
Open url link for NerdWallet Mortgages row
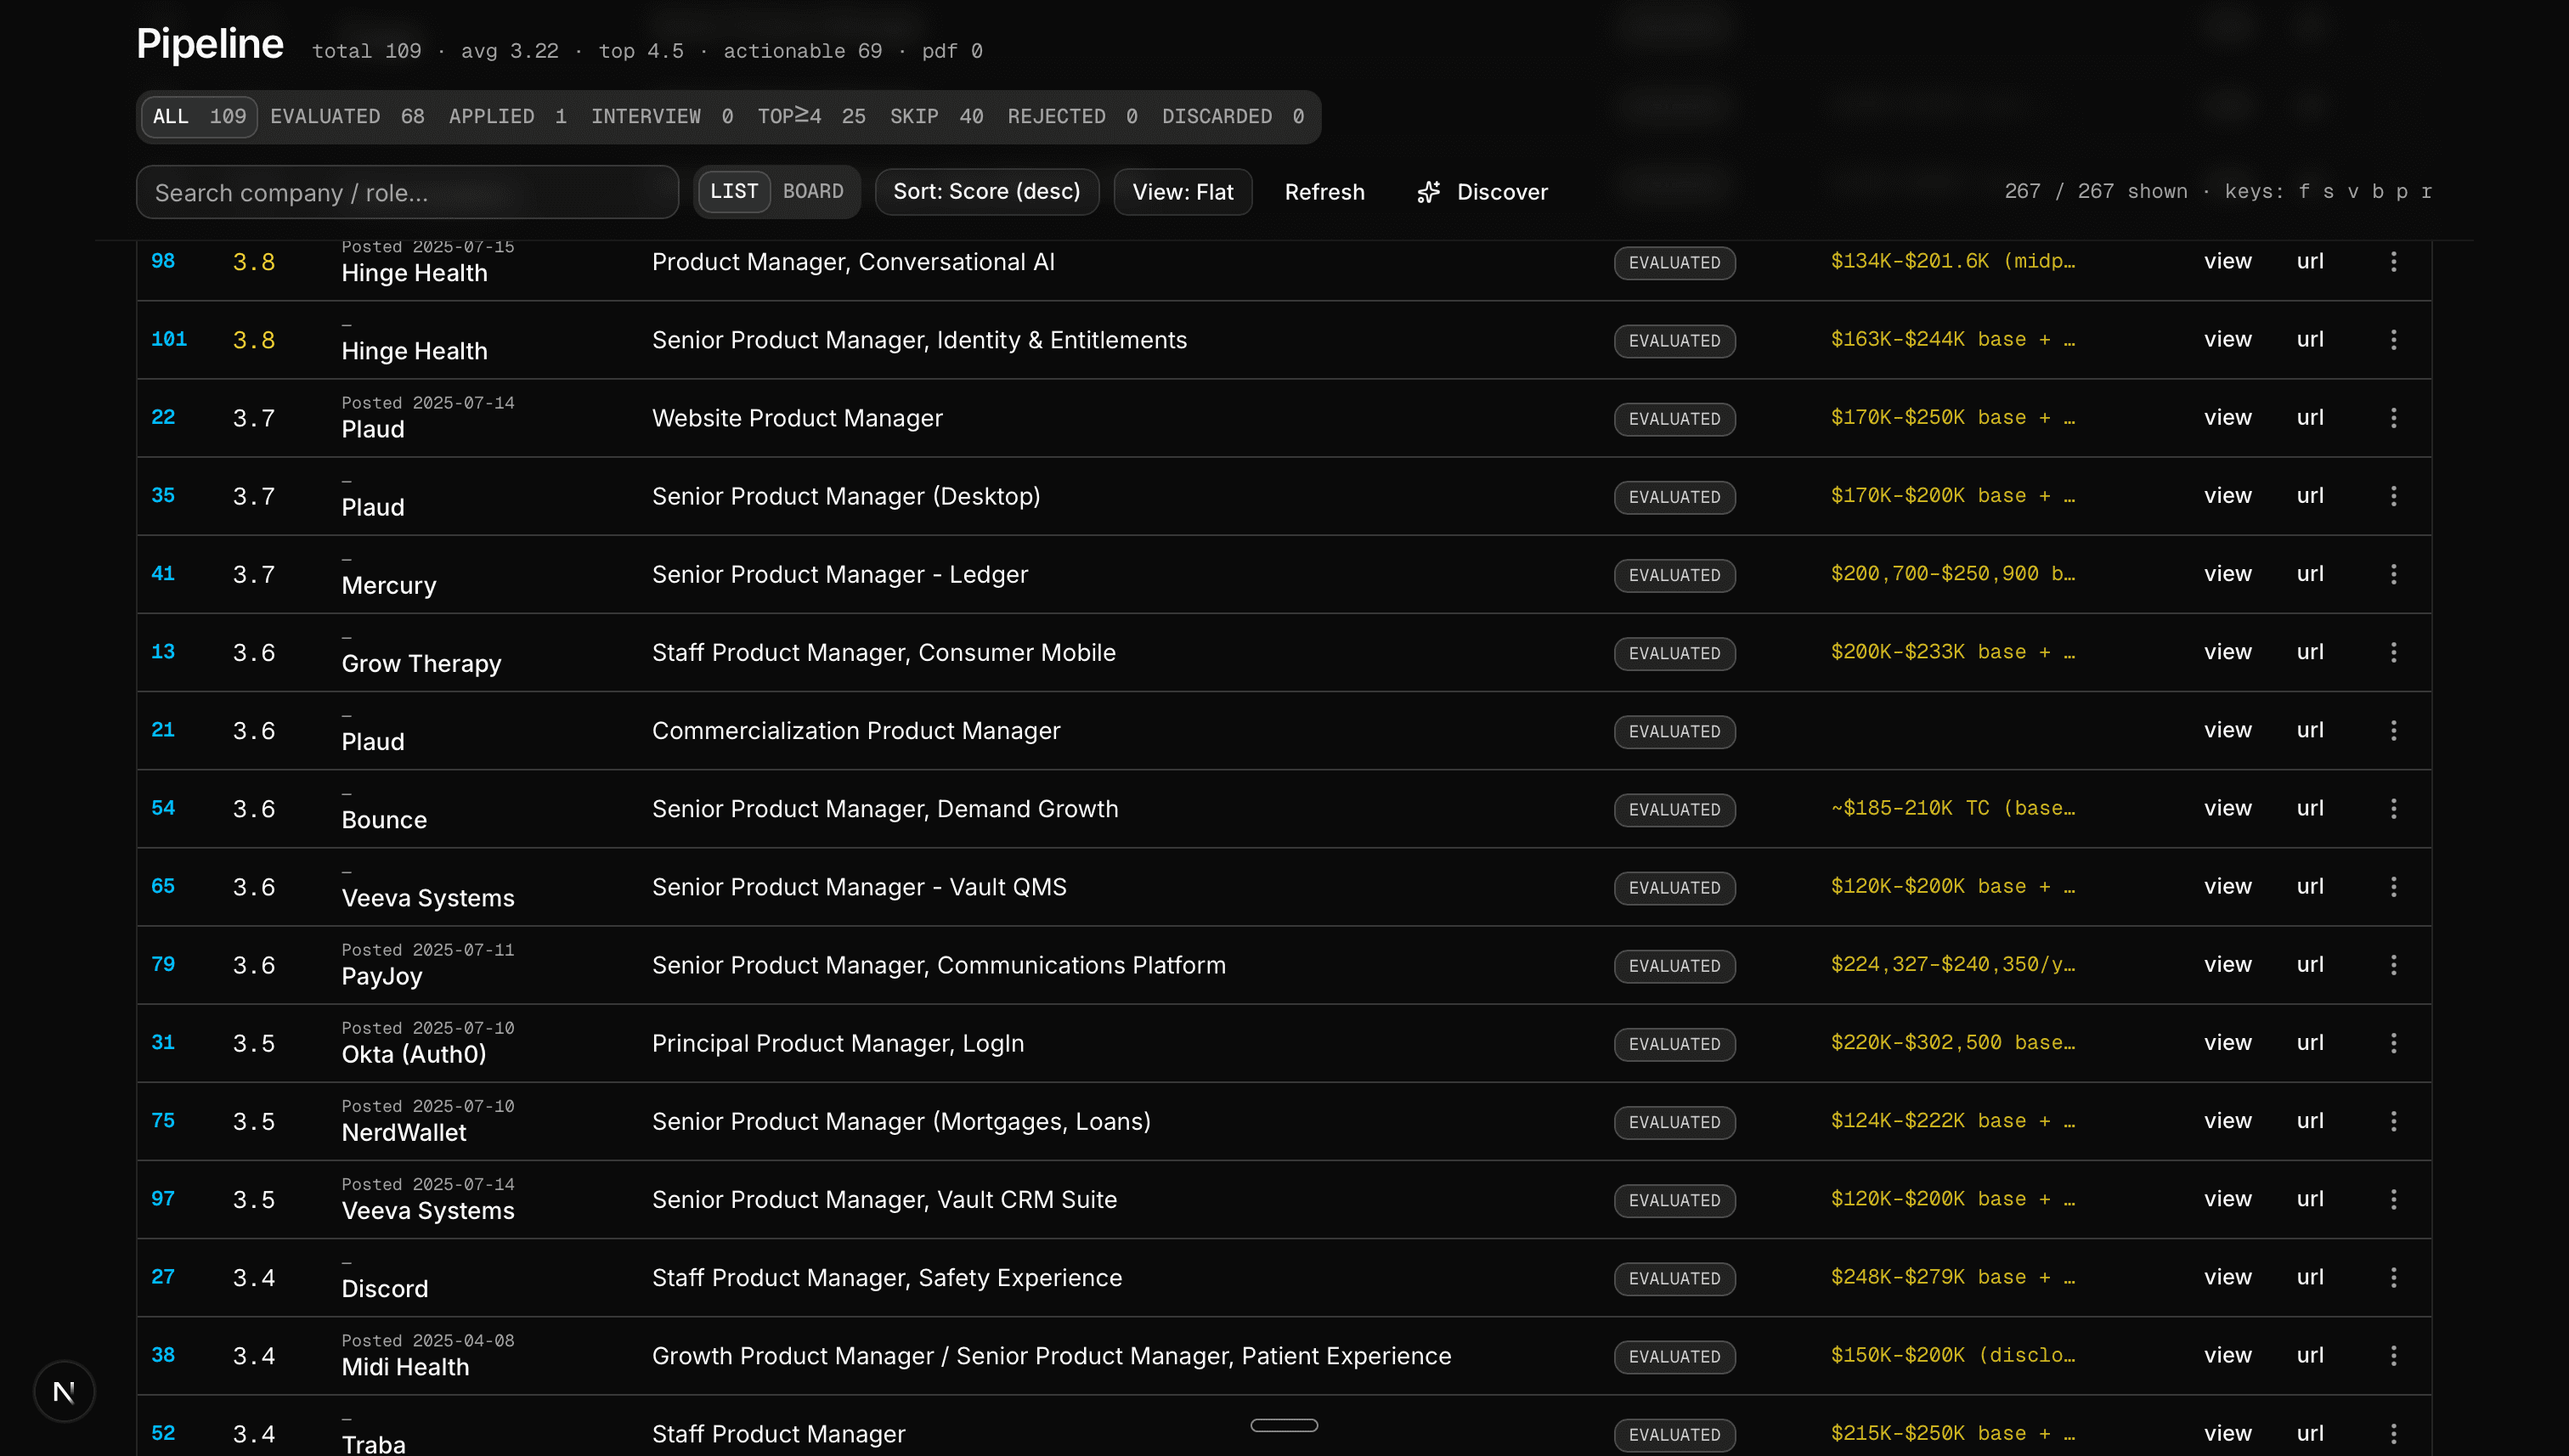pyautogui.click(x=2309, y=1120)
